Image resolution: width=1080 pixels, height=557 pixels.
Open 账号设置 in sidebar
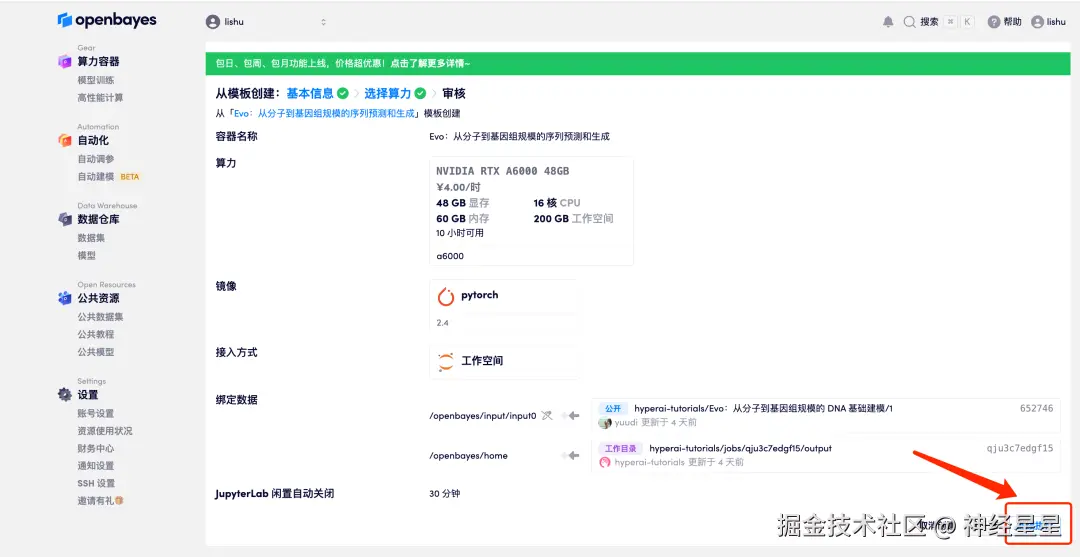[96, 414]
